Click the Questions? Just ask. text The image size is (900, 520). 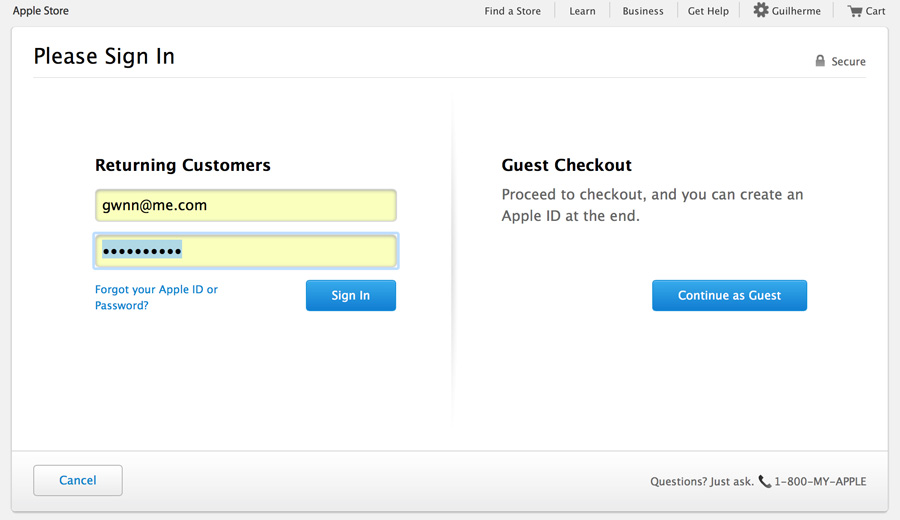click(702, 482)
